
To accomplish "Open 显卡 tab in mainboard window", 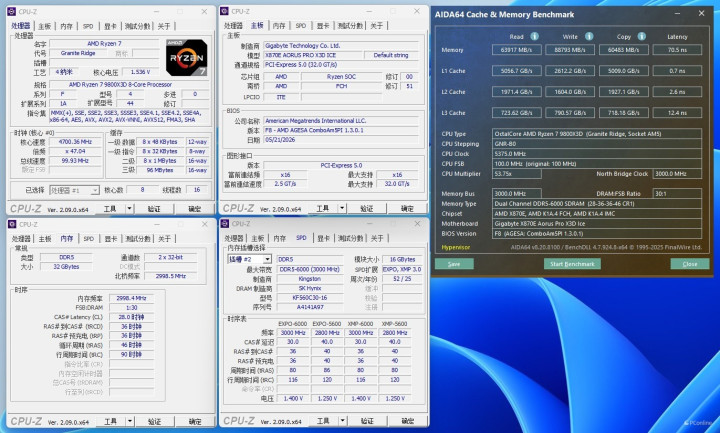I will tap(323, 26).
